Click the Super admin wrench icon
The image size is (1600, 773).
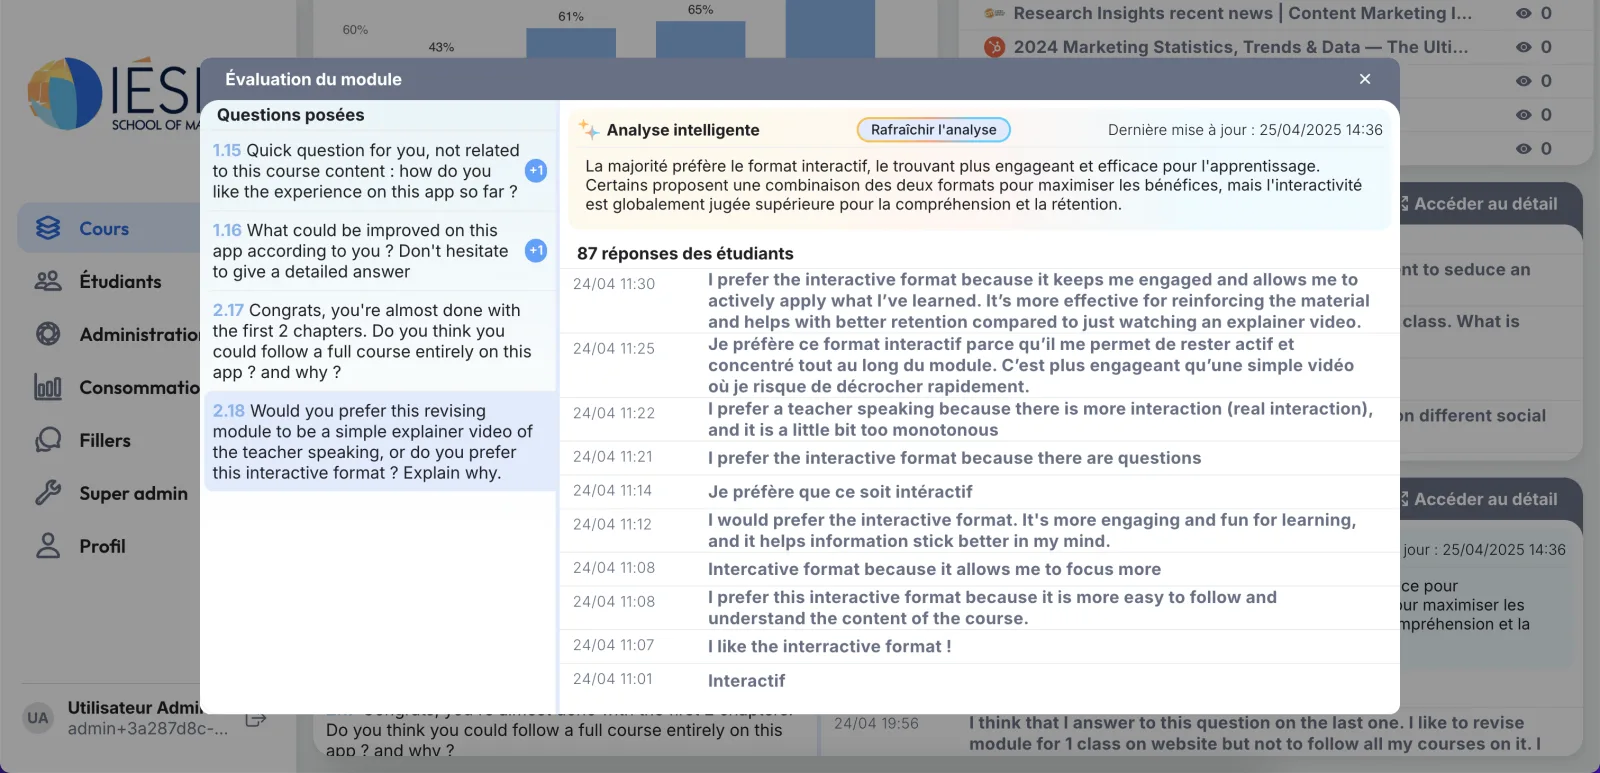(48, 493)
